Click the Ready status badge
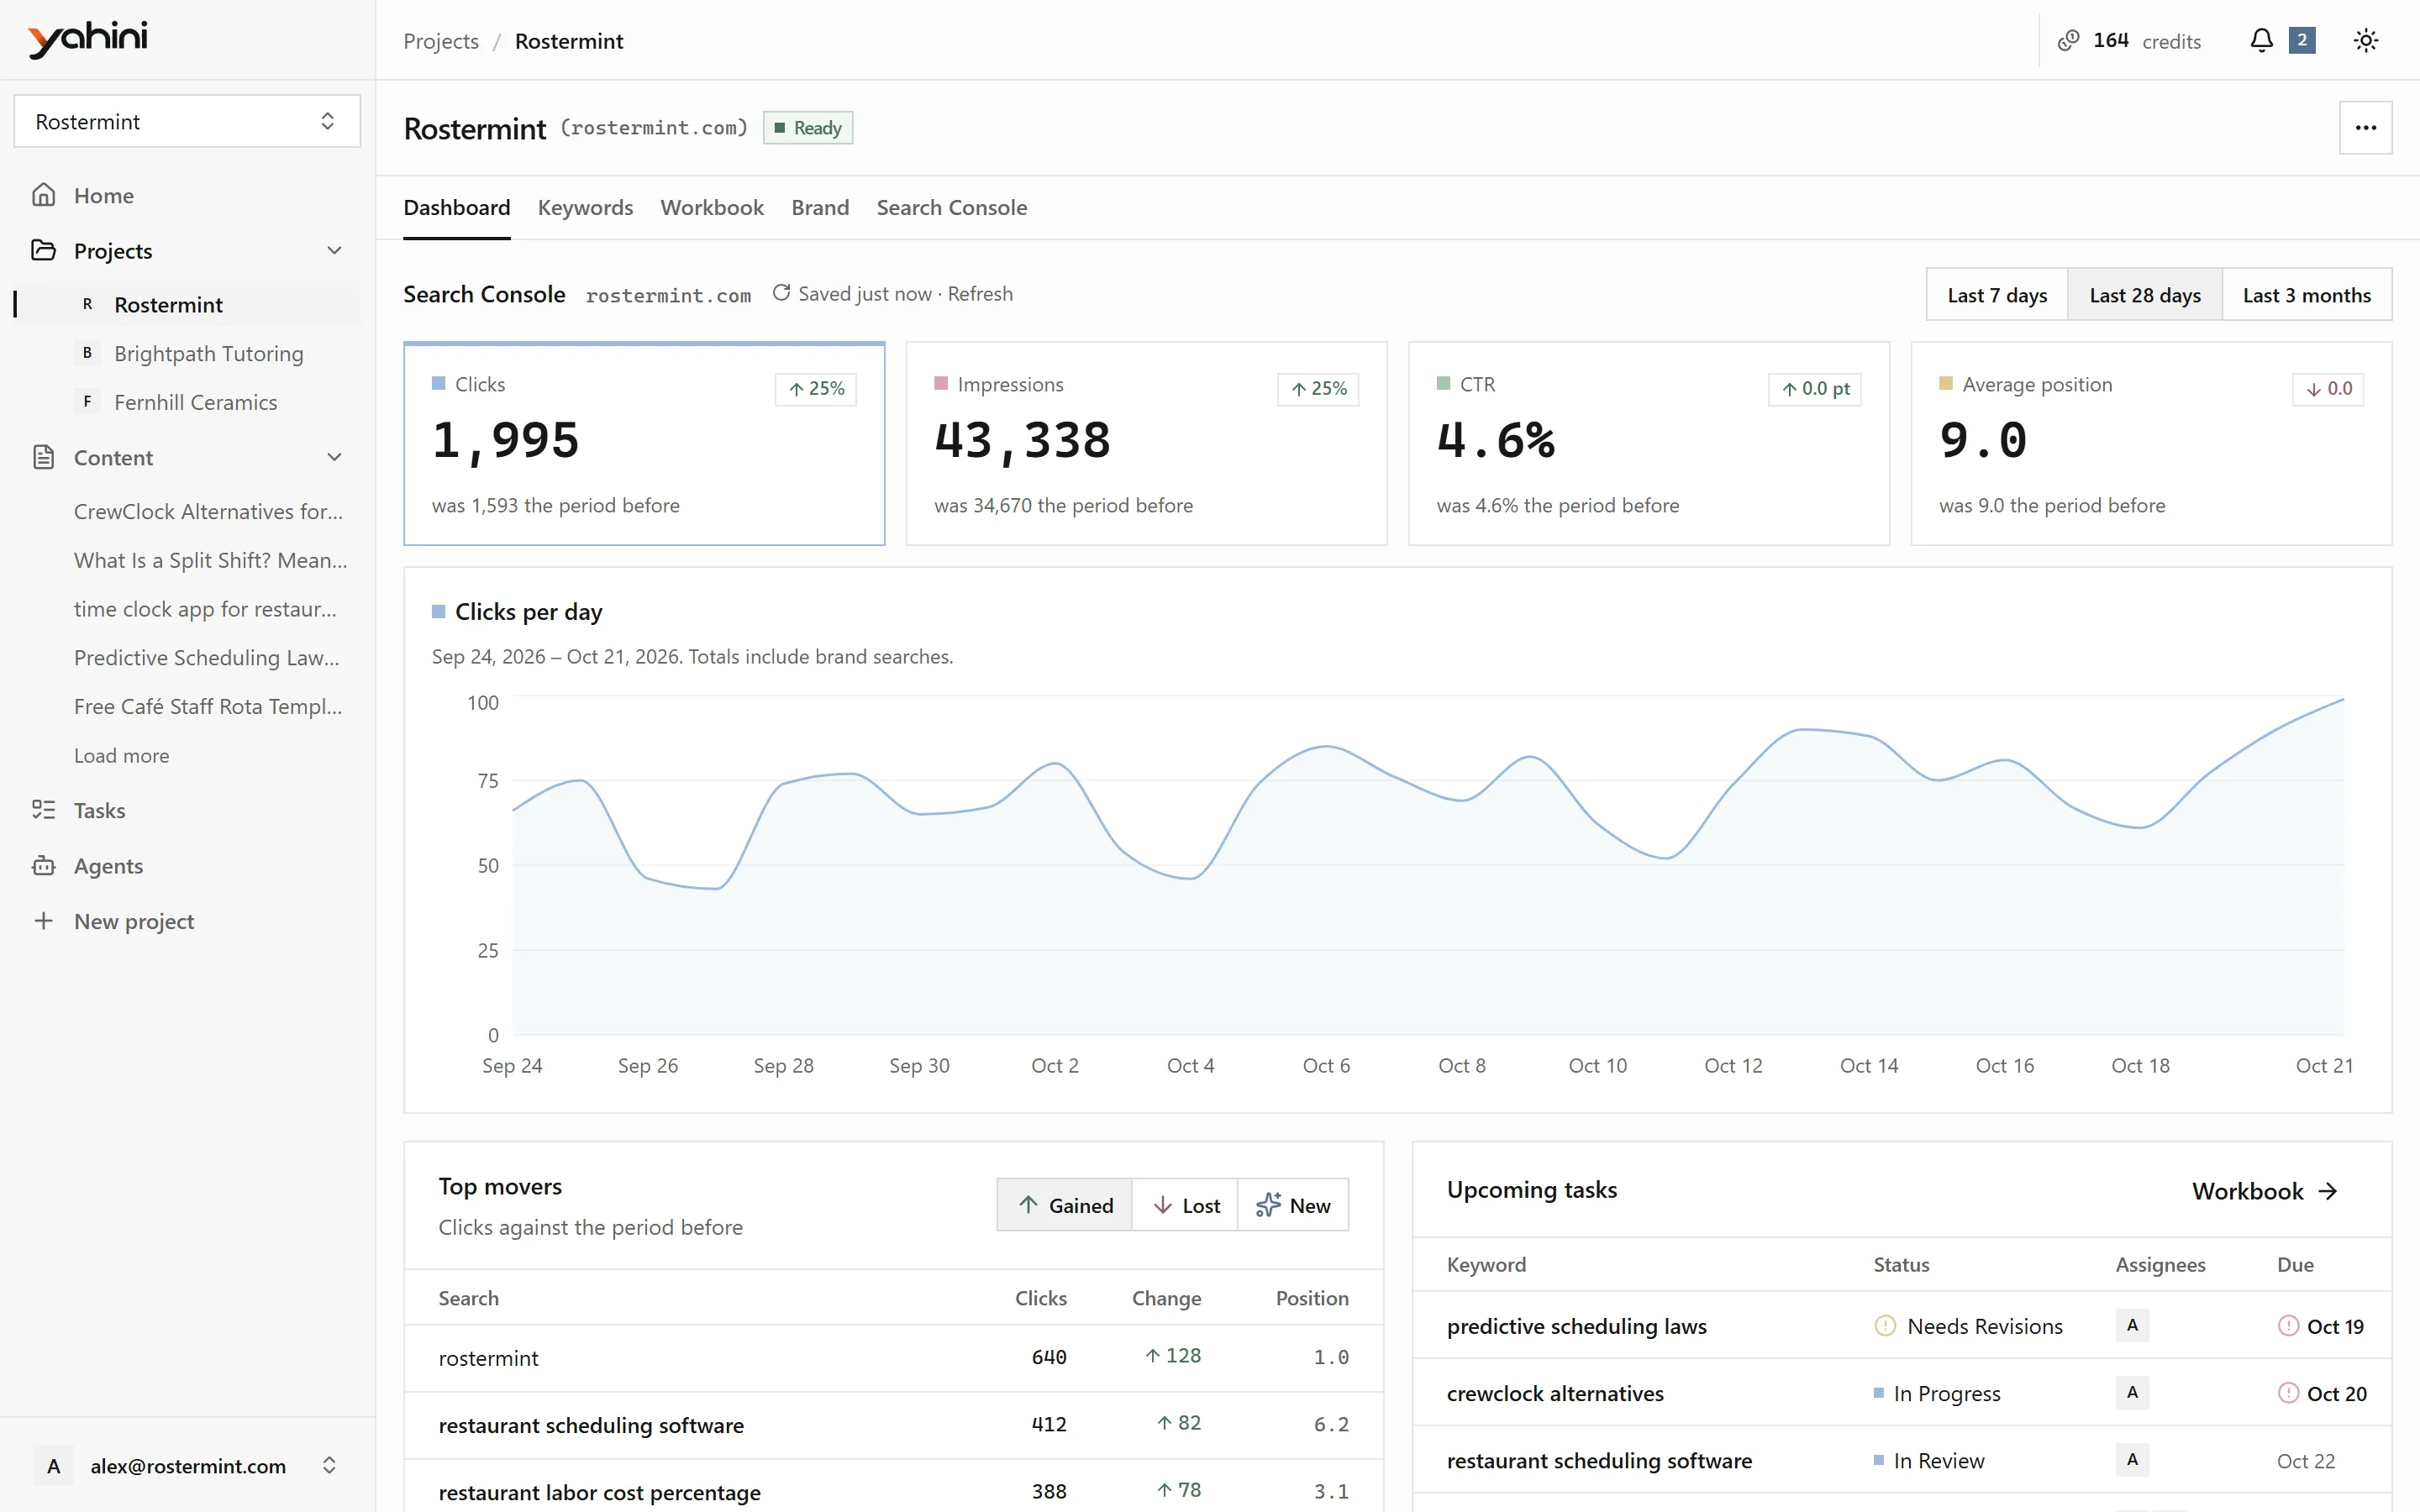Image resolution: width=2420 pixels, height=1512 pixels. [808, 128]
